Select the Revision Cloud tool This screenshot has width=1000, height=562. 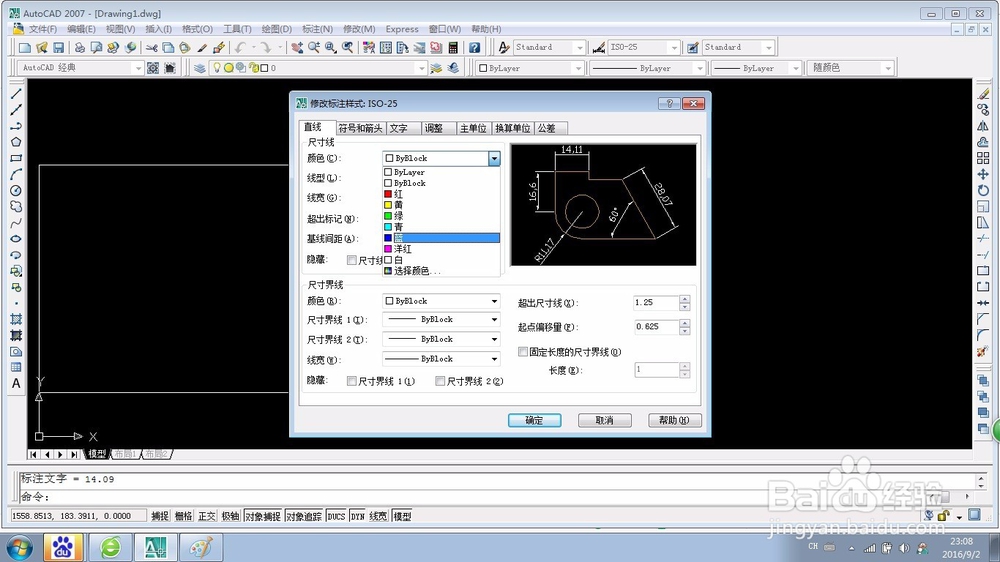16,207
